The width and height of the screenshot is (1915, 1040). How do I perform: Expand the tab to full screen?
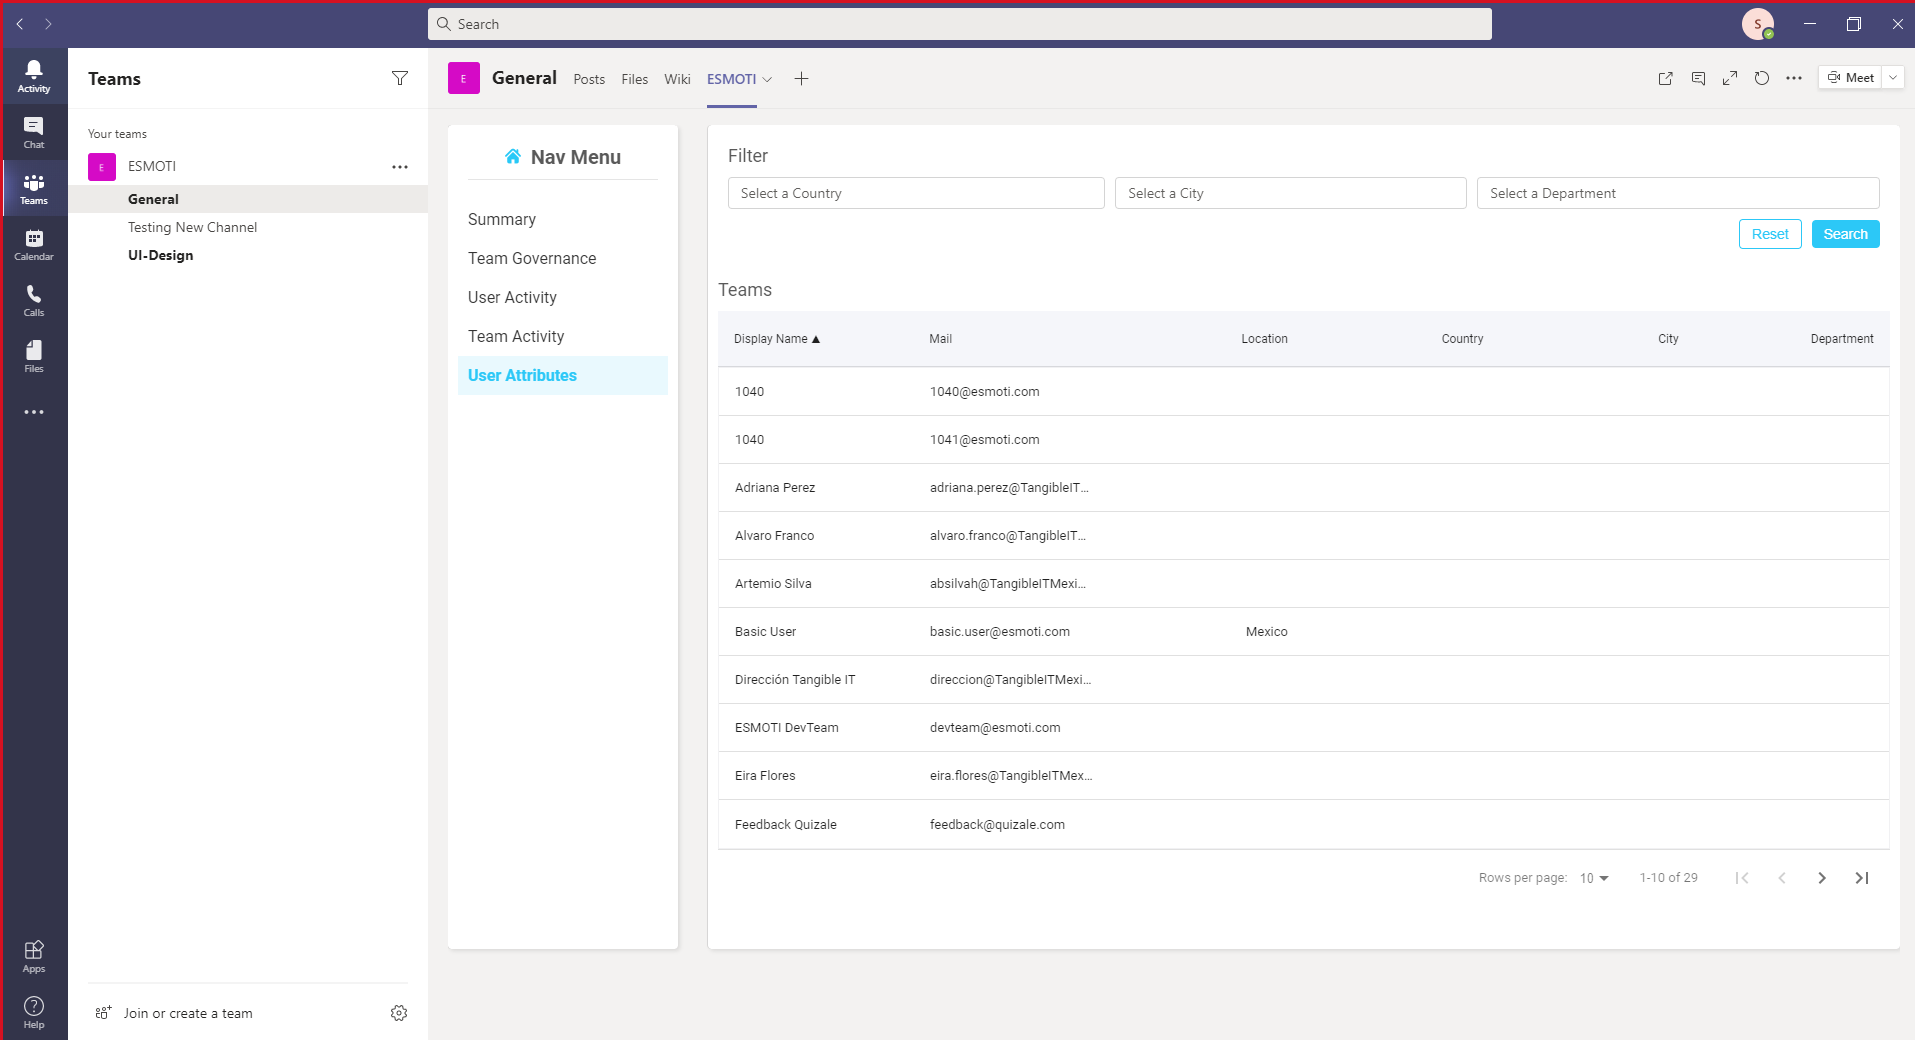[x=1730, y=78]
